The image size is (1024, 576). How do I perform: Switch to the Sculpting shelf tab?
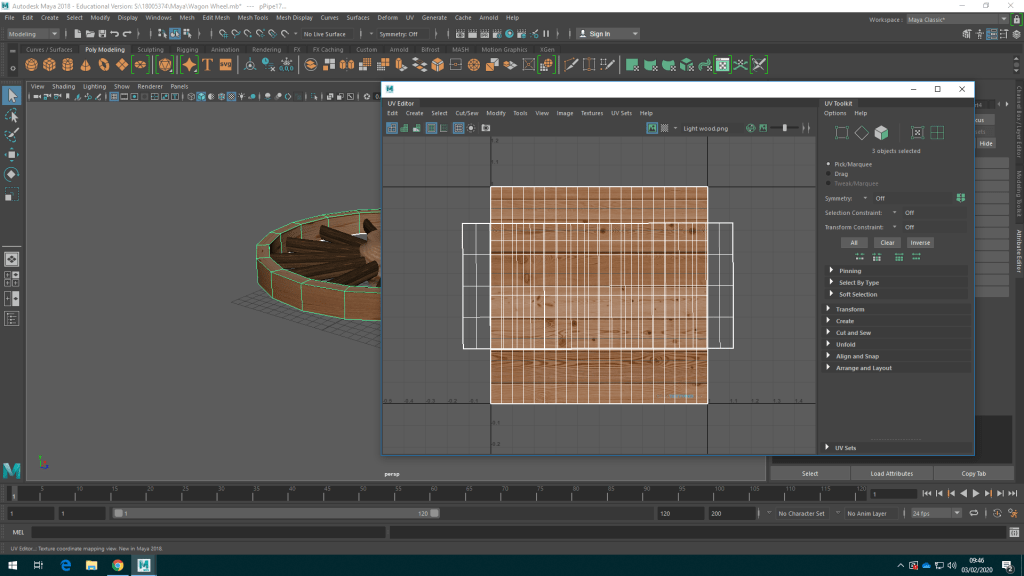pos(150,49)
